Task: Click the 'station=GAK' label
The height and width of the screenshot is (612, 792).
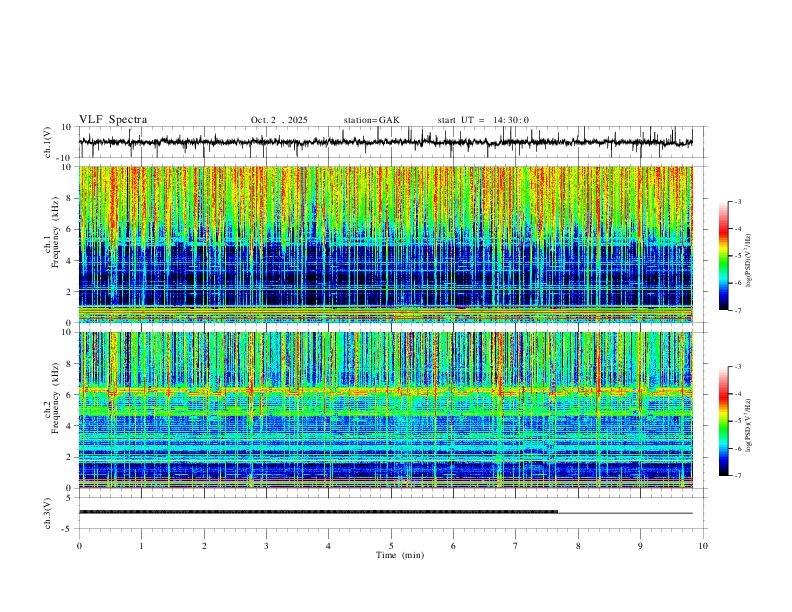Action: point(371,120)
